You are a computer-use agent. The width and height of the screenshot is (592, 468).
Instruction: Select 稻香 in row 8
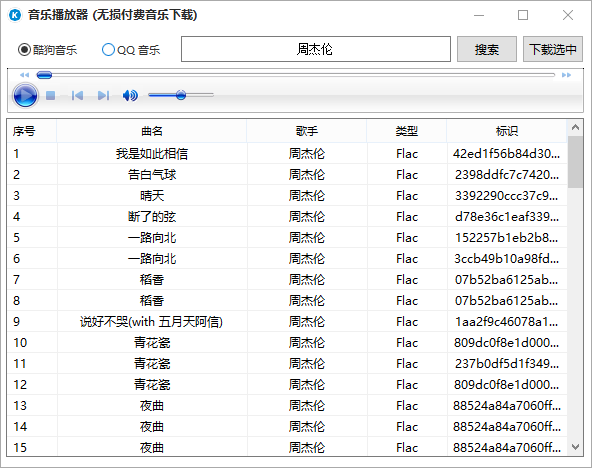coord(152,301)
